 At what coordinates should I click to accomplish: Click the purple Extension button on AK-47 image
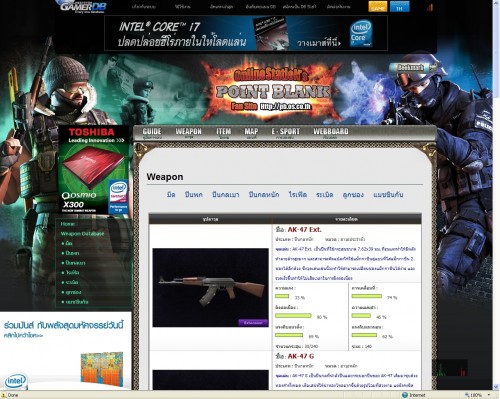pos(253,323)
